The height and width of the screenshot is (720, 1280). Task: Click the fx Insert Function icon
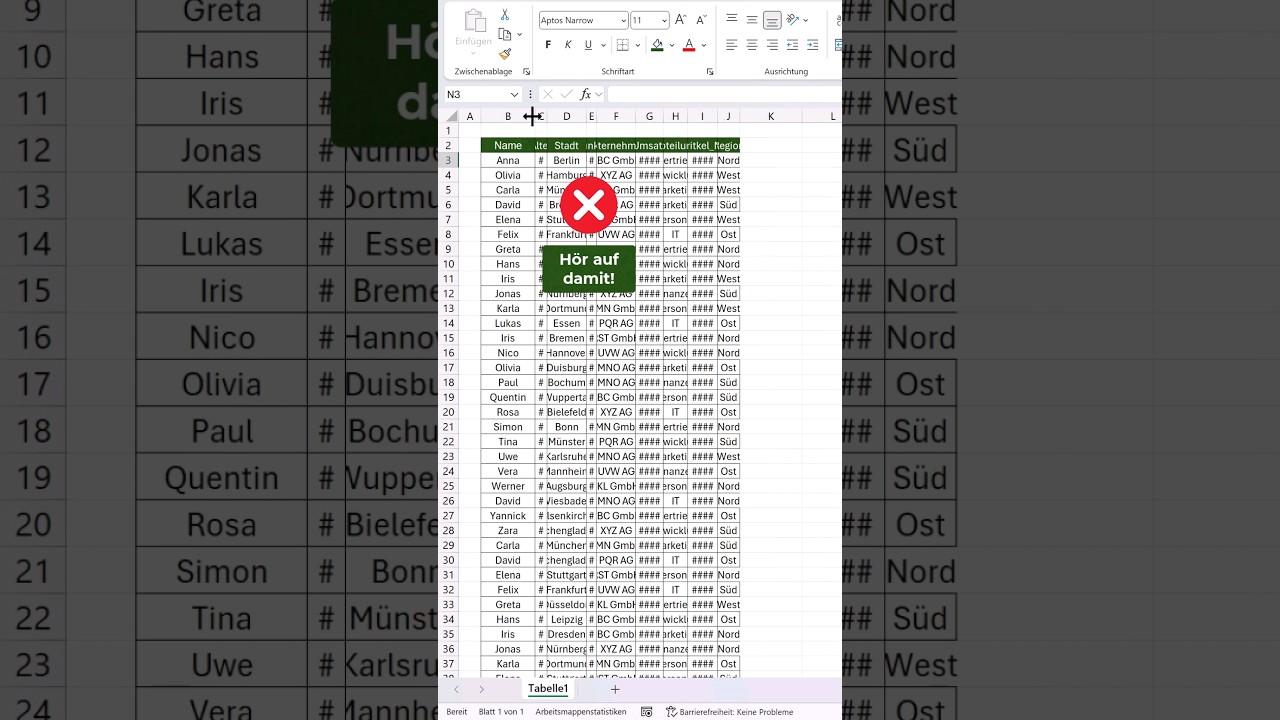(586, 94)
